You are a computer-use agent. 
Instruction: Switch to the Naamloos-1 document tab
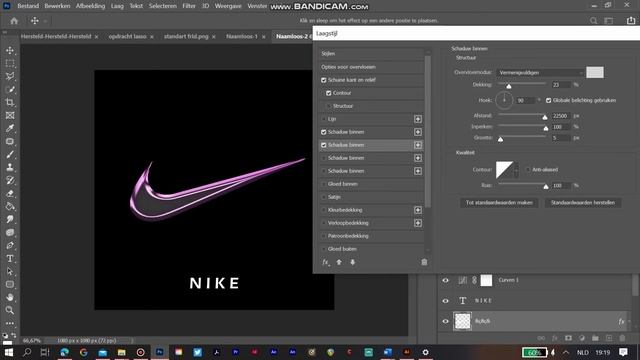pyautogui.click(x=242, y=36)
